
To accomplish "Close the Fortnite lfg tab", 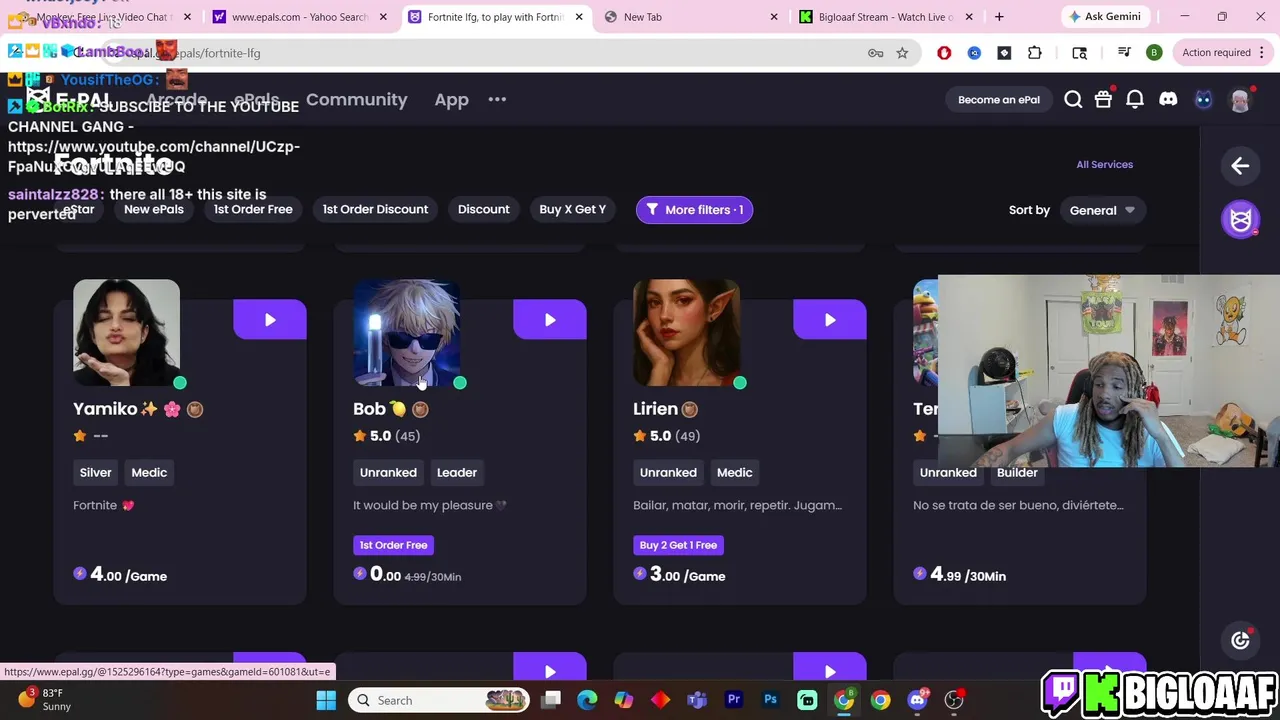I will [x=578, y=17].
